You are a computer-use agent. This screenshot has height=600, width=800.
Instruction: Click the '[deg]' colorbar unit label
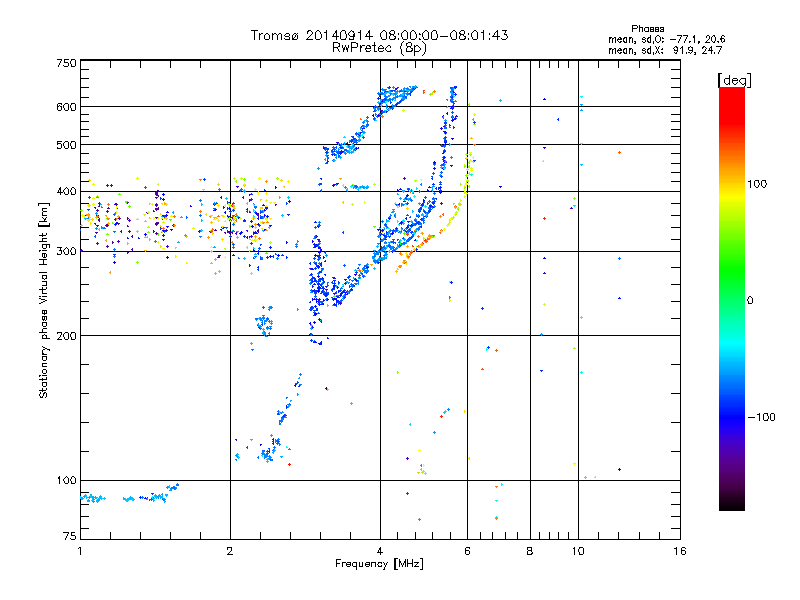pos(734,80)
